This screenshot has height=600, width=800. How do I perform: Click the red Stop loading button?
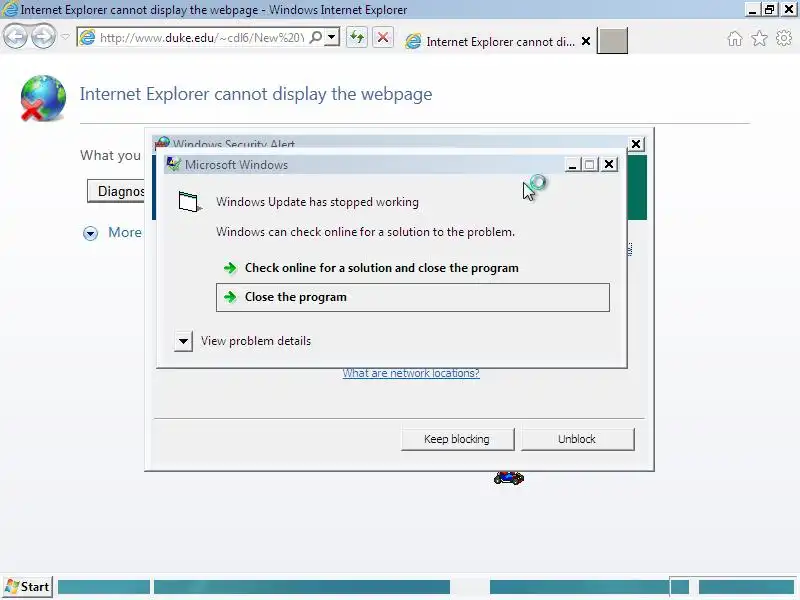point(383,37)
